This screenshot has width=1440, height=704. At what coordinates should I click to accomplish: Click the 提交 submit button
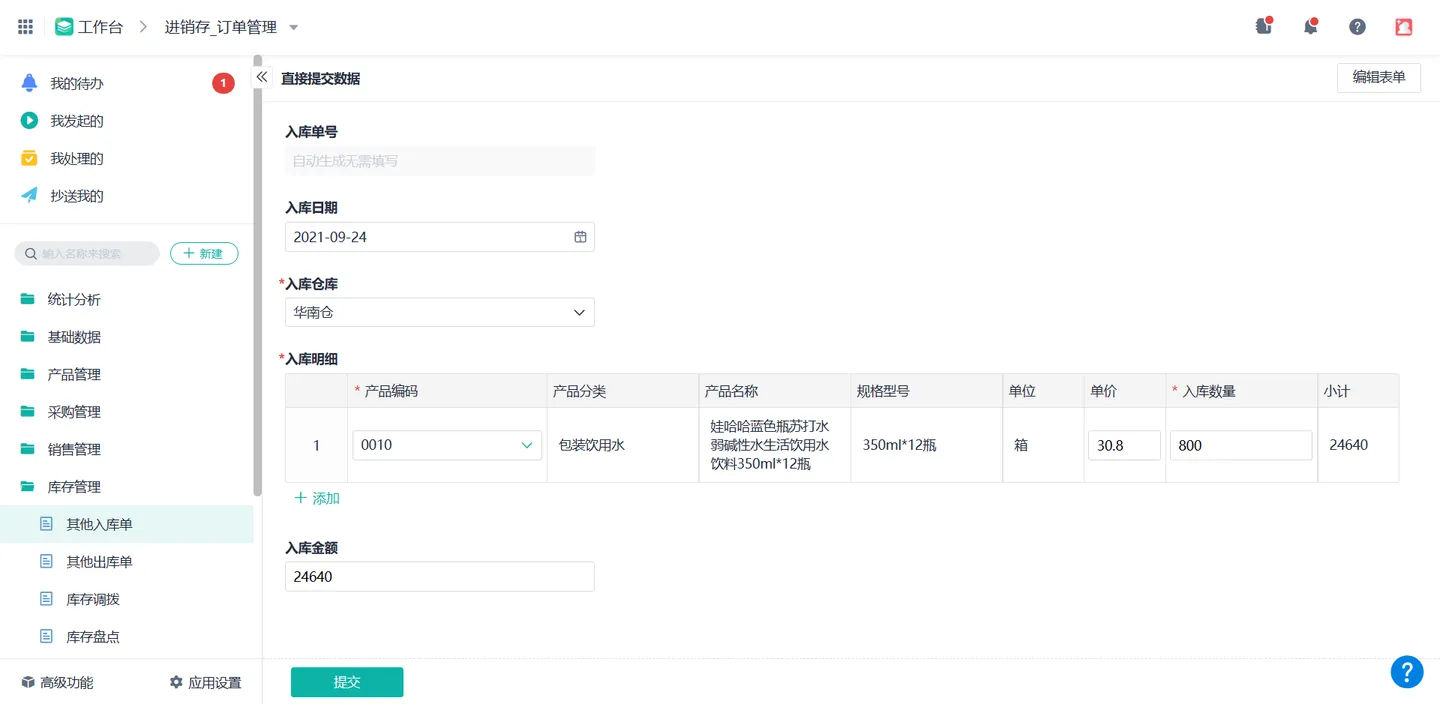coord(347,682)
